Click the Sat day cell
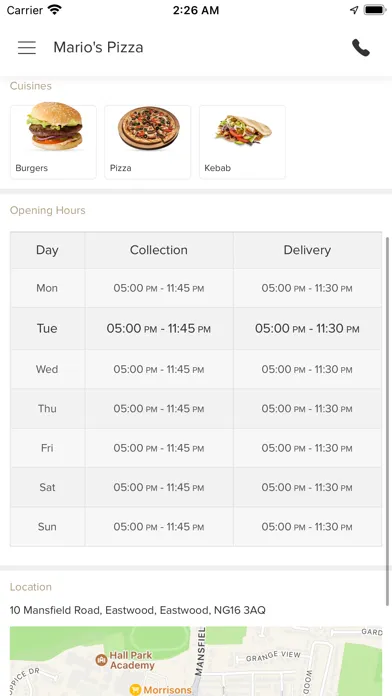 [48, 487]
